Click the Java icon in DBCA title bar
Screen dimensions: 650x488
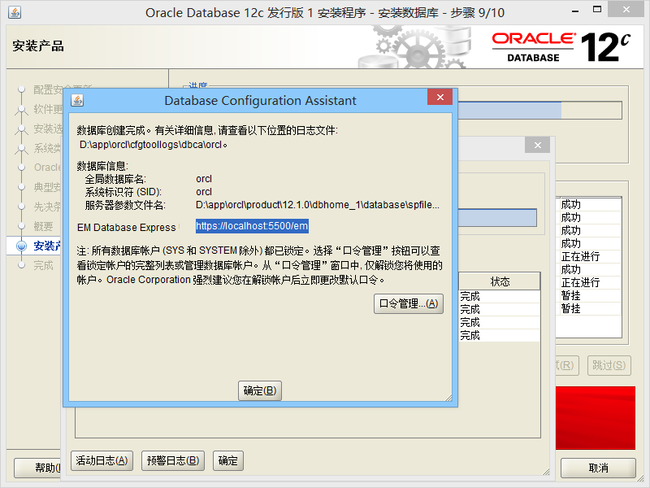(77, 100)
